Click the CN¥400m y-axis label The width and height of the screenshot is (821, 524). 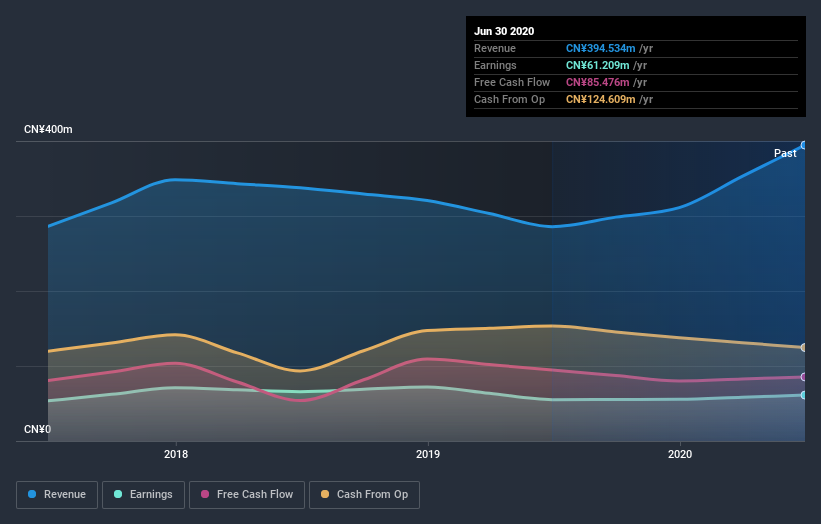pyautogui.click(x=48, y=129)
